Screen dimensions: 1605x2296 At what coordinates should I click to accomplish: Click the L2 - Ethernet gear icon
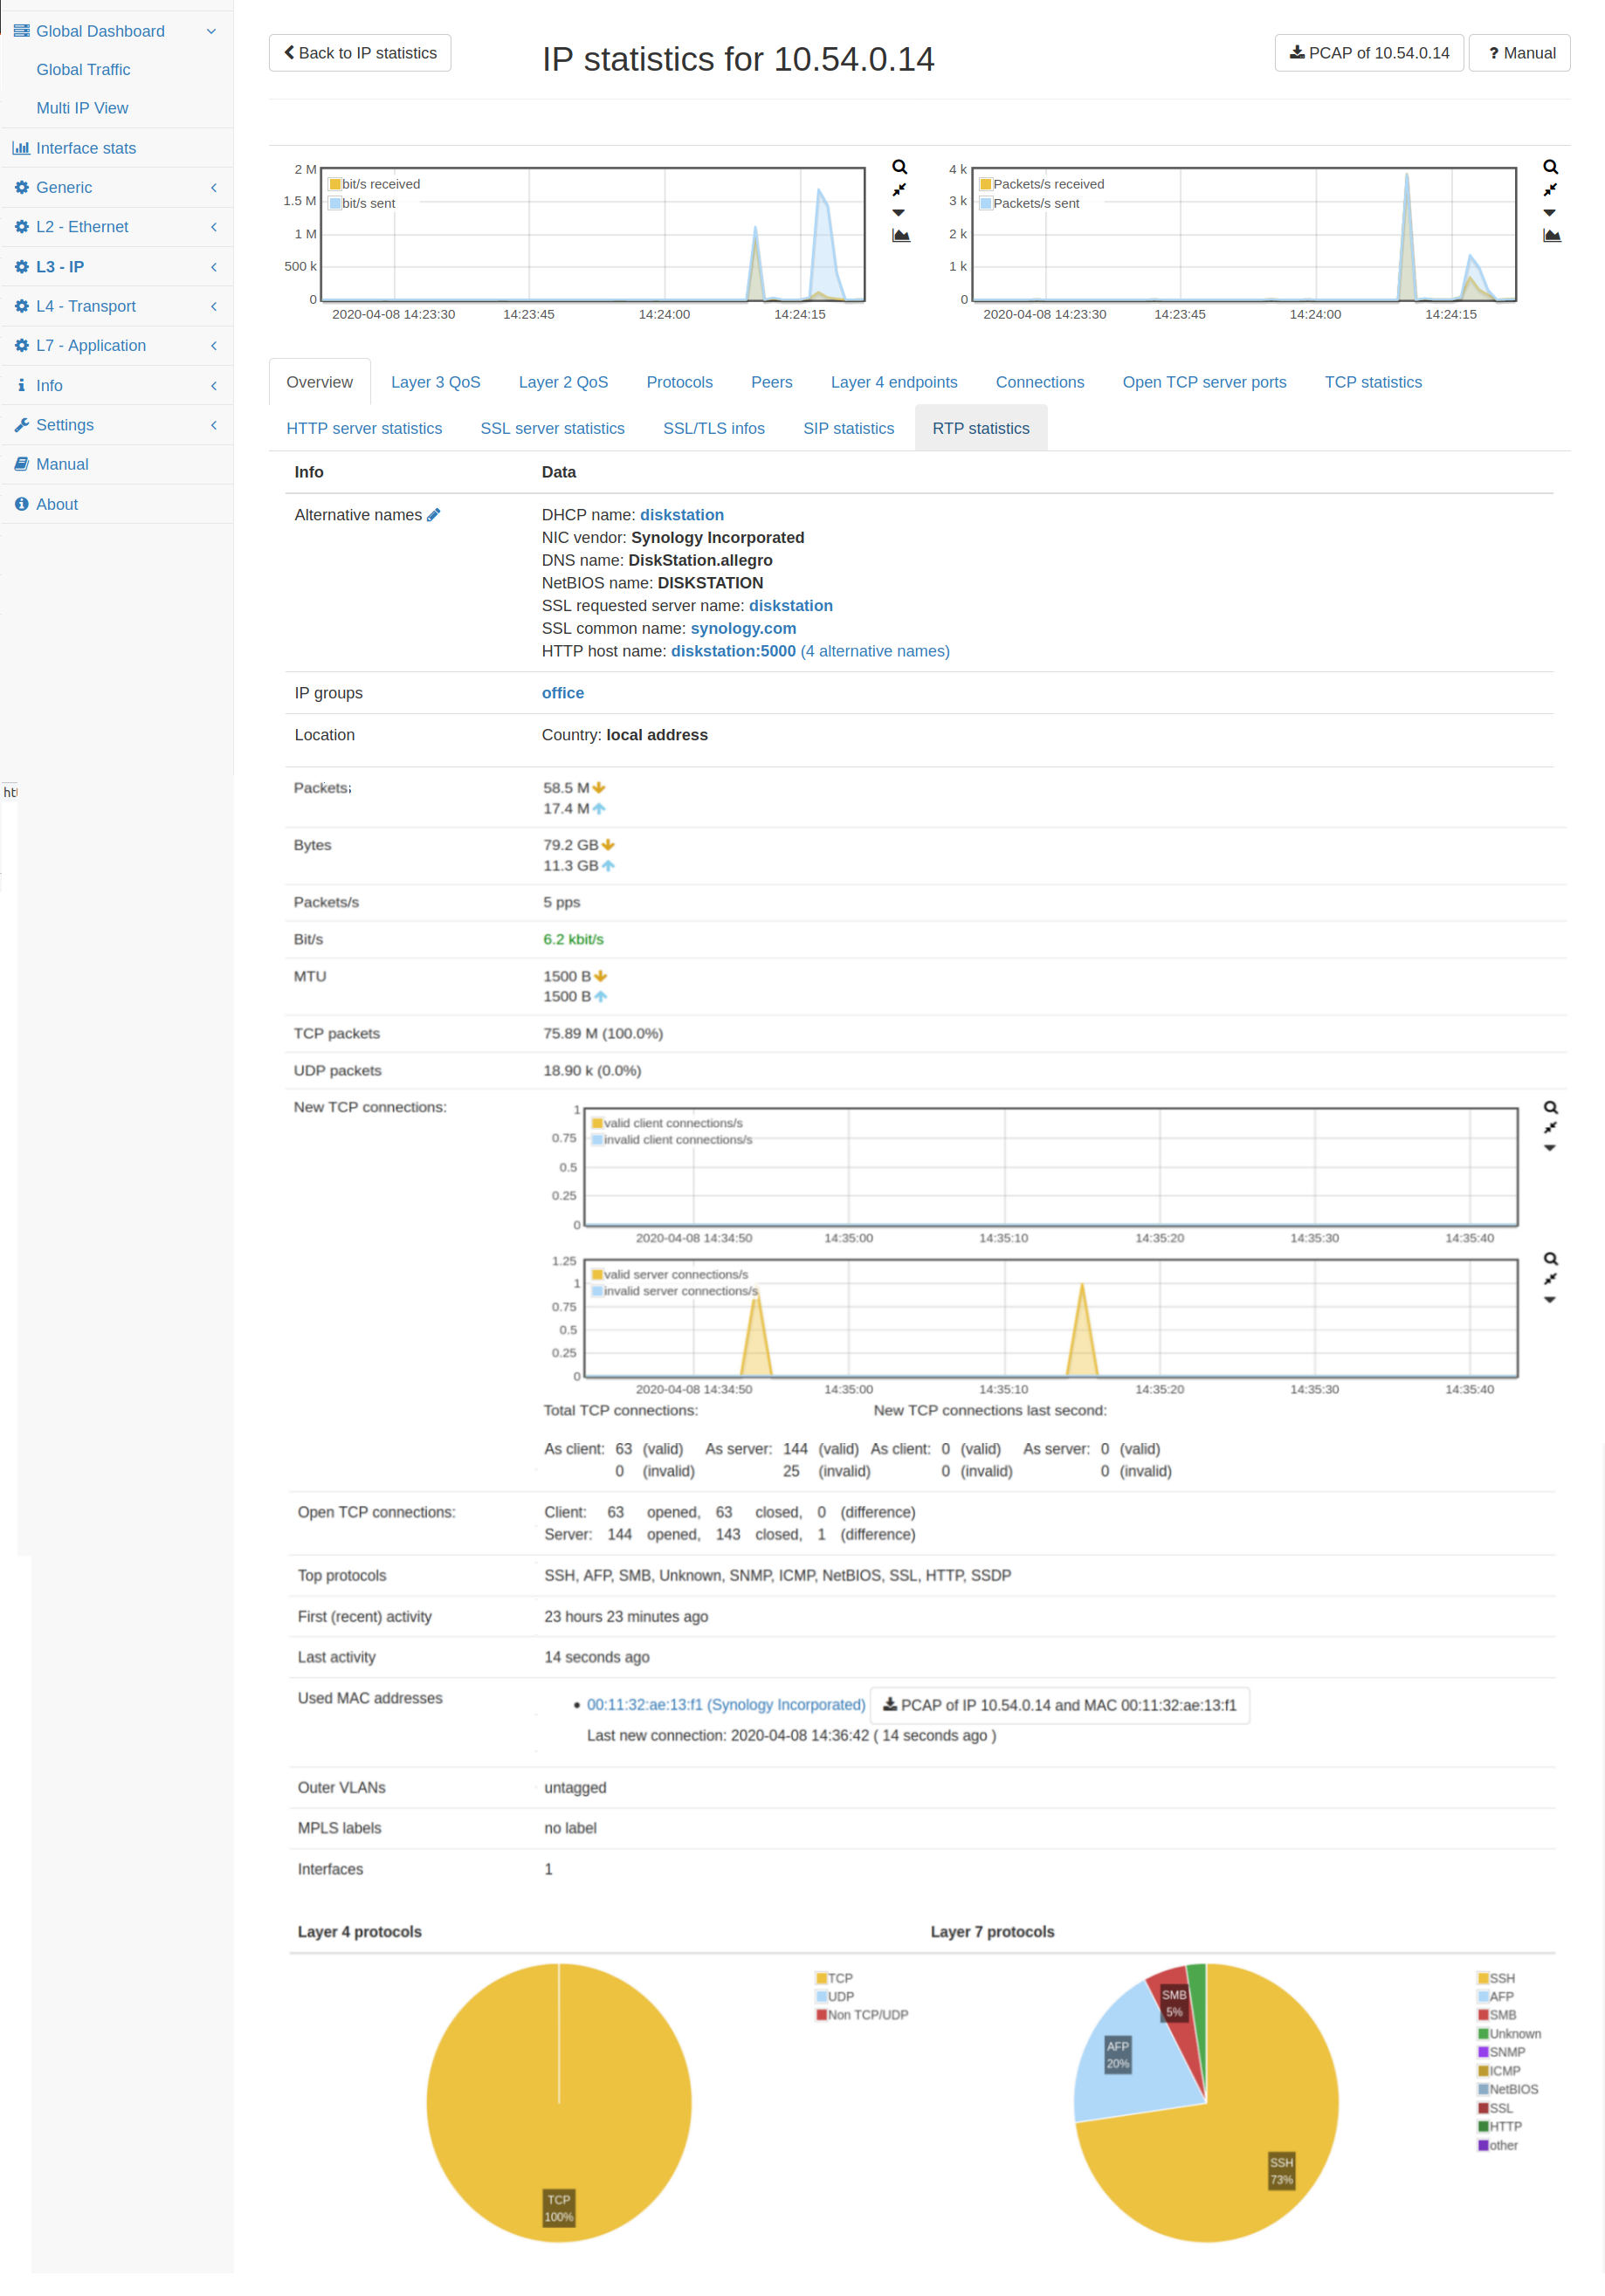point(22,227)
